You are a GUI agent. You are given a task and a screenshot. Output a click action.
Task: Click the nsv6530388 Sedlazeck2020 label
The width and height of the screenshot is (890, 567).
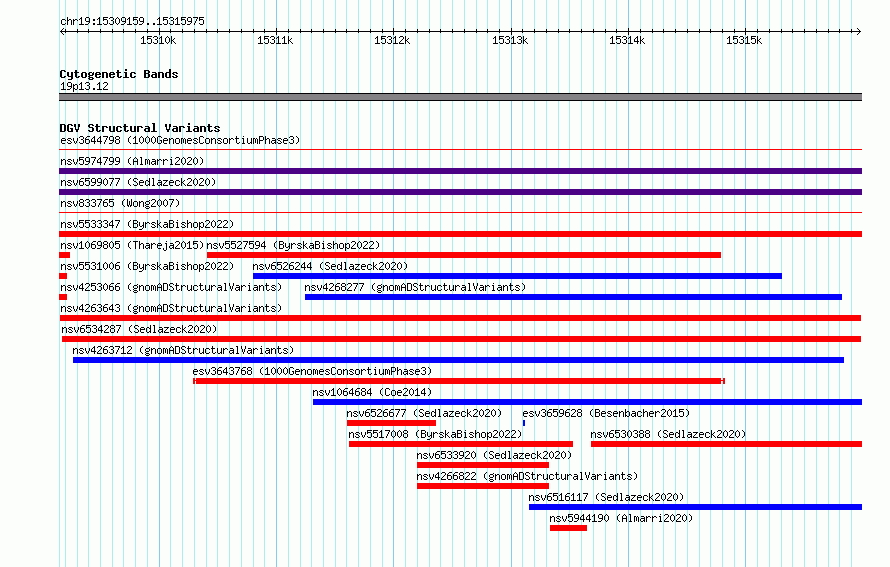point(668,434)
